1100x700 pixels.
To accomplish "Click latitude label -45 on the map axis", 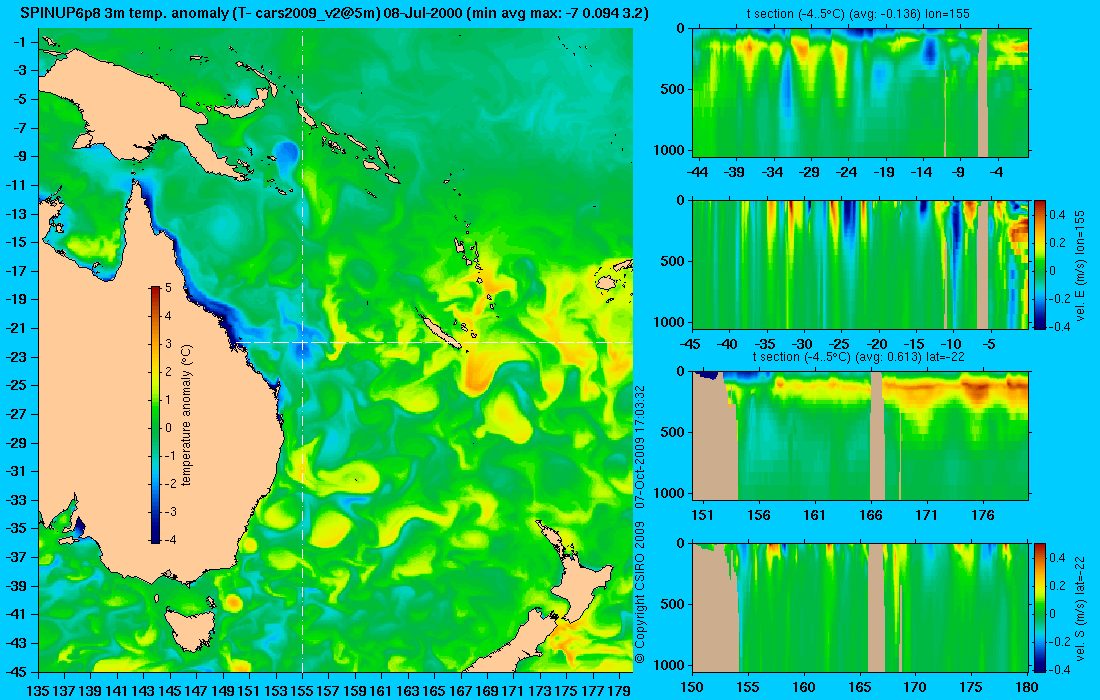I will pos(16,671).
